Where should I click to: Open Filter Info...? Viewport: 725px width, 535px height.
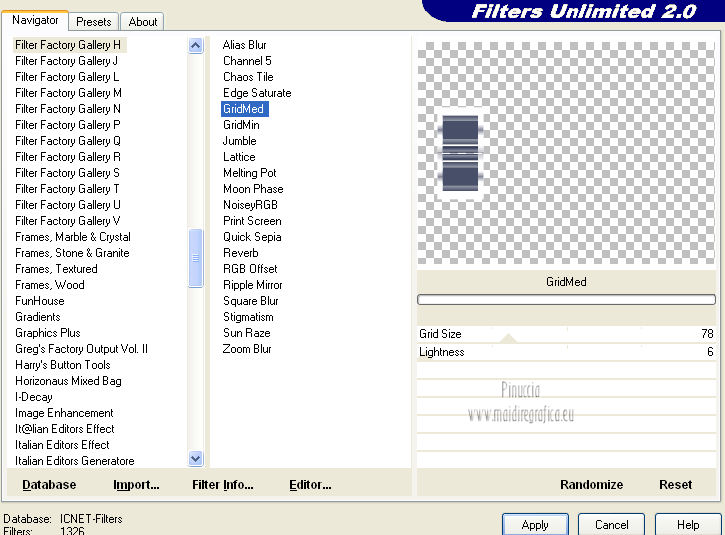tap(223, 485)
